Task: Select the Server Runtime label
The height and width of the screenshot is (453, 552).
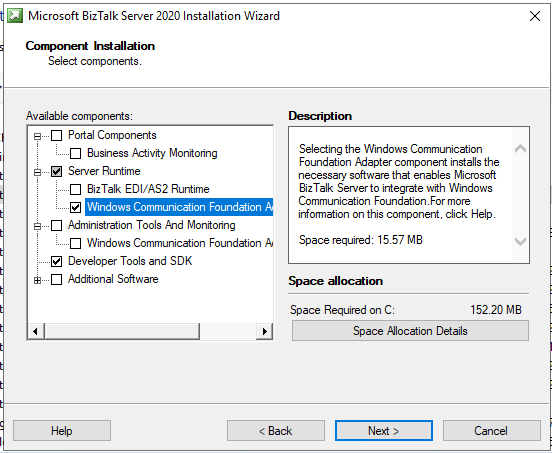Action: click(x=104, y=171)
